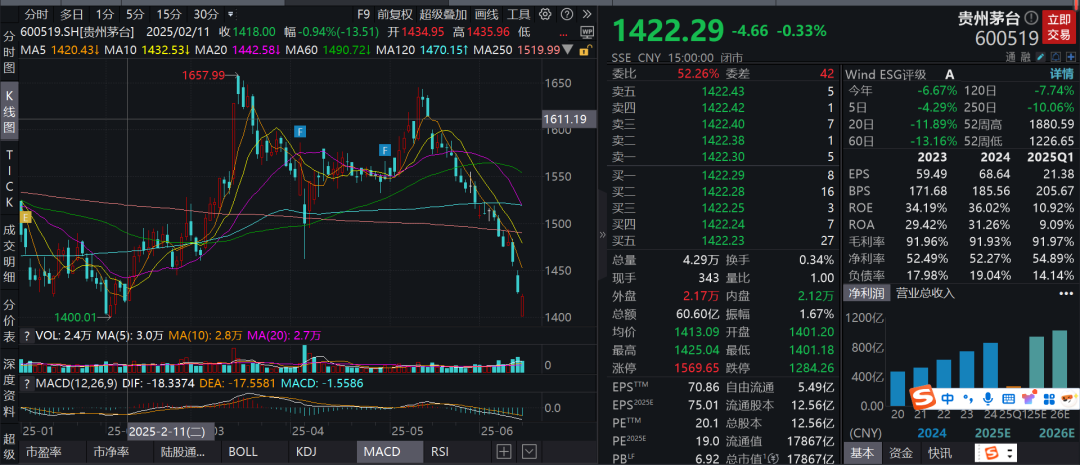Switch to 5分 chart period

pyautogui.click(x=135, y=14)
